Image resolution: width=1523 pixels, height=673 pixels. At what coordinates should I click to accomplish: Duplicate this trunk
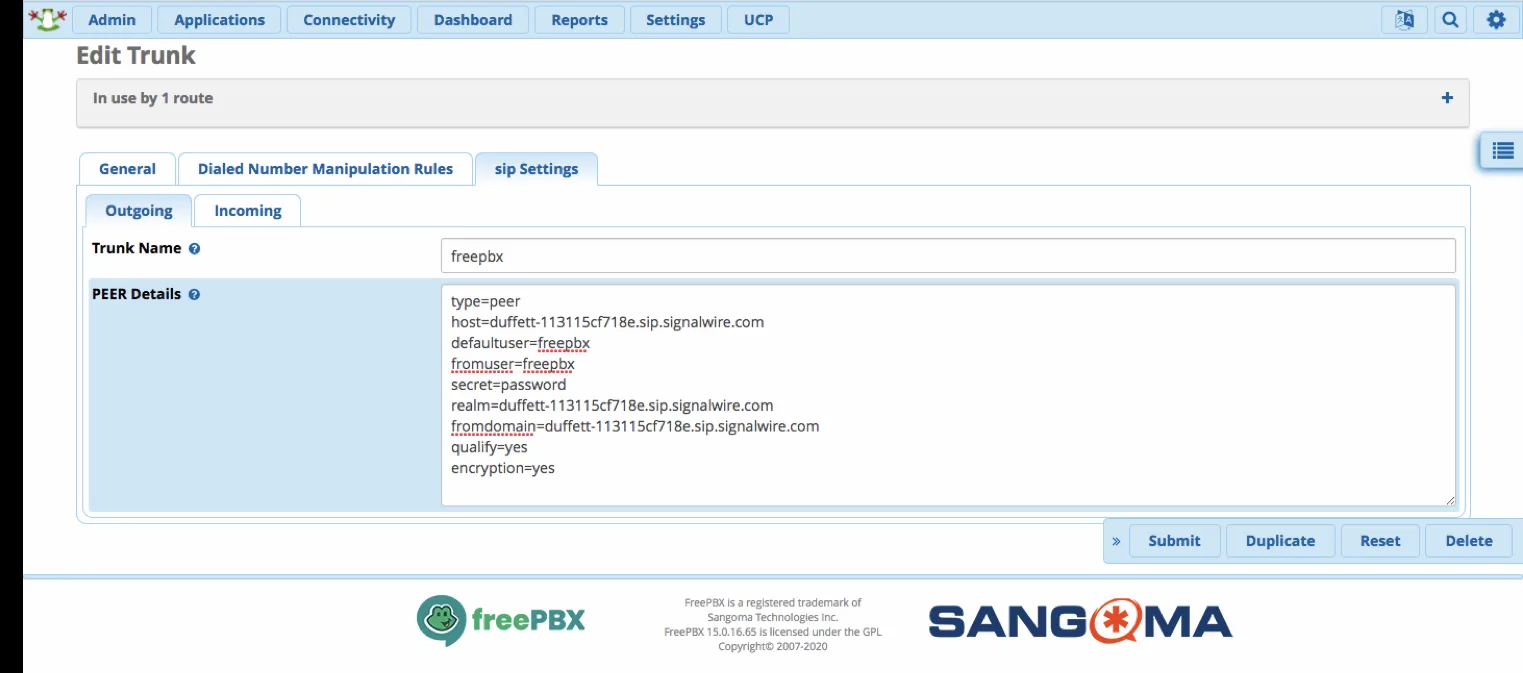point(1280,540)
